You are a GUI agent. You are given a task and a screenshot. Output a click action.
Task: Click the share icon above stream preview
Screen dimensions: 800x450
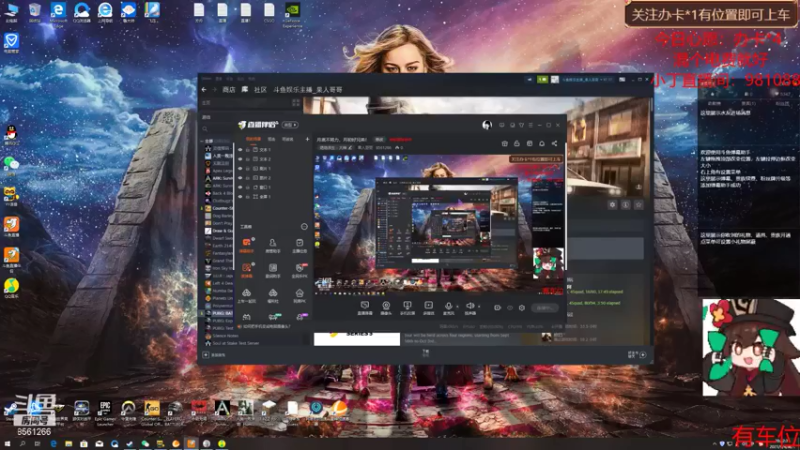(x=554, y=143)
